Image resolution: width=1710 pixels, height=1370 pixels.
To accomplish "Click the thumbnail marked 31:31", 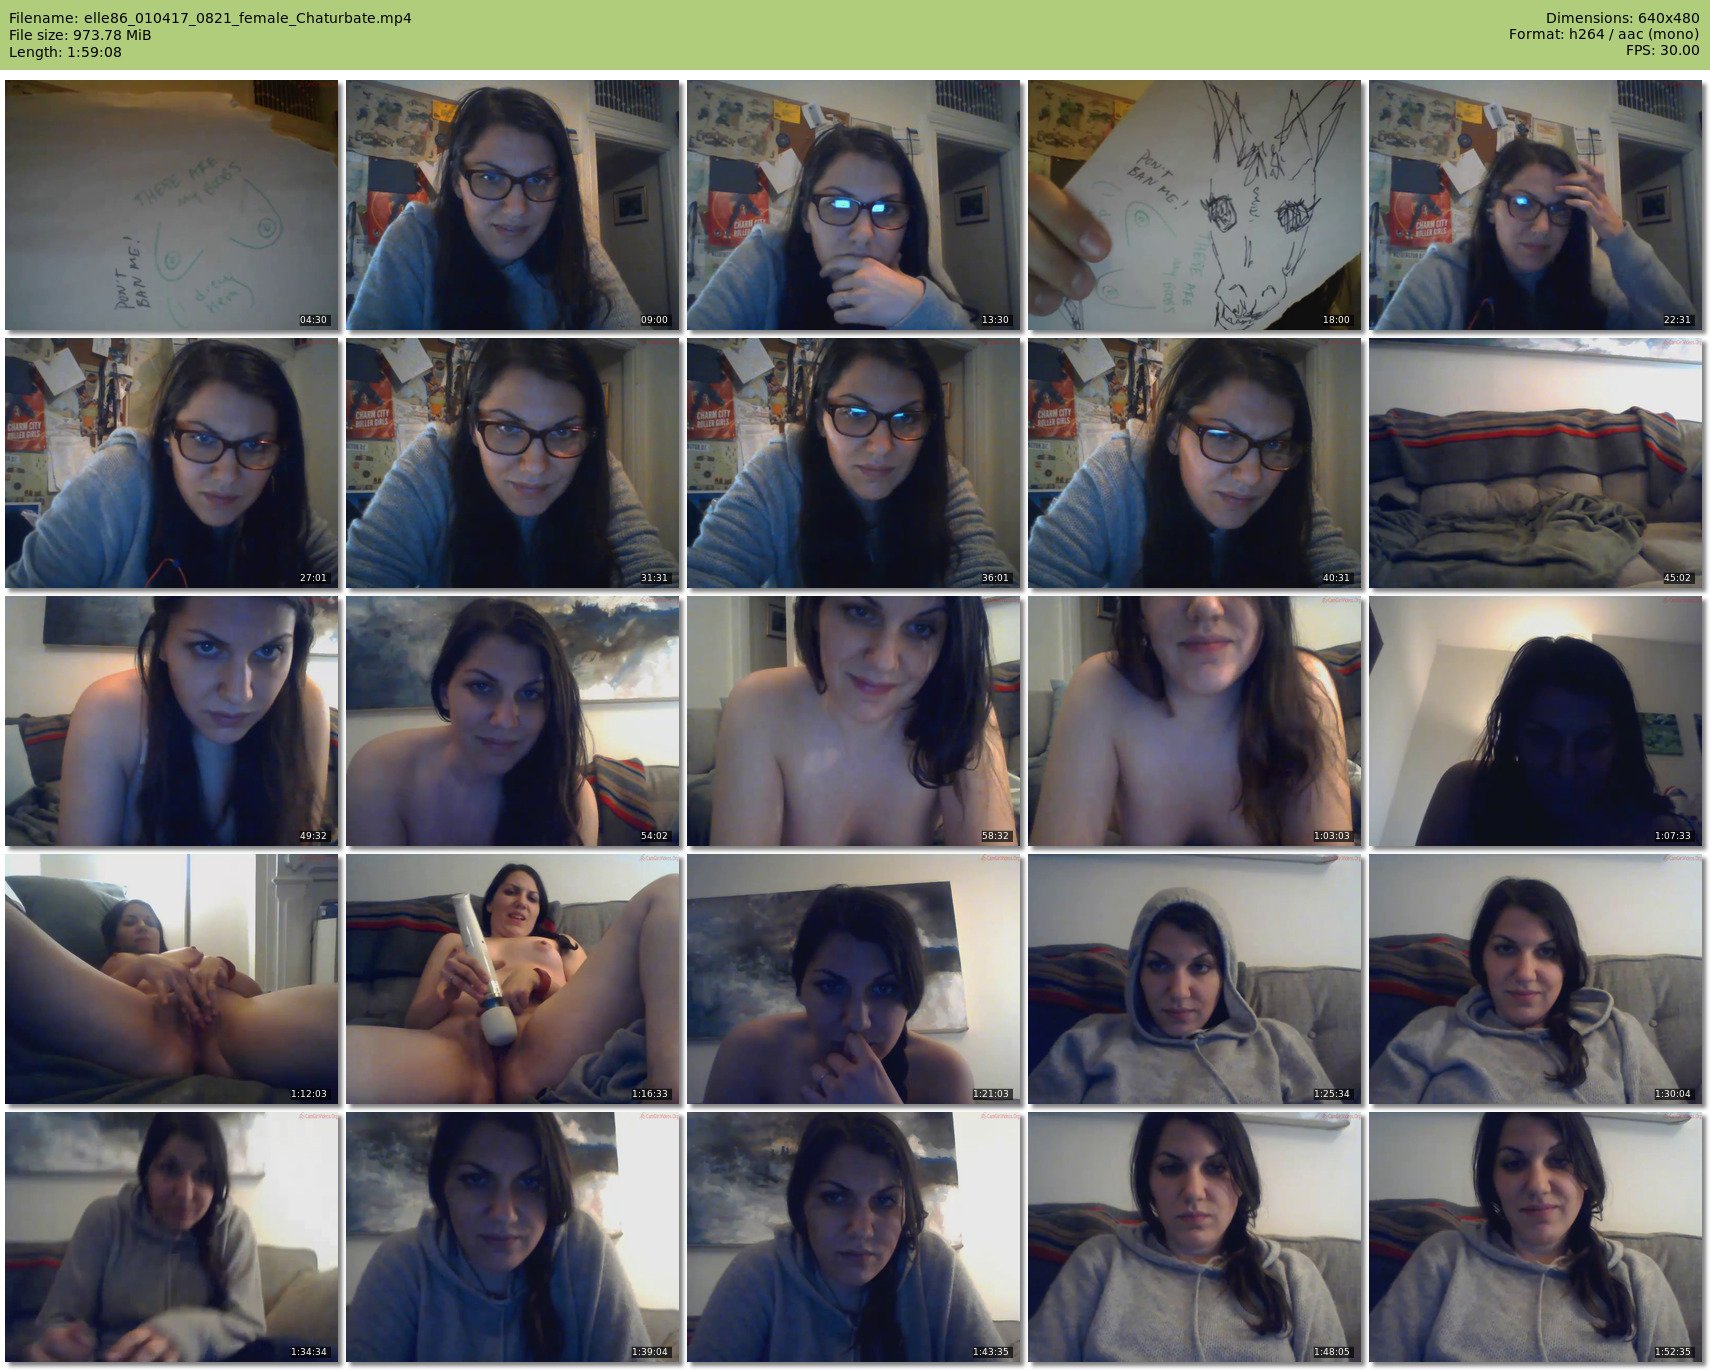I will pos(512,463).
